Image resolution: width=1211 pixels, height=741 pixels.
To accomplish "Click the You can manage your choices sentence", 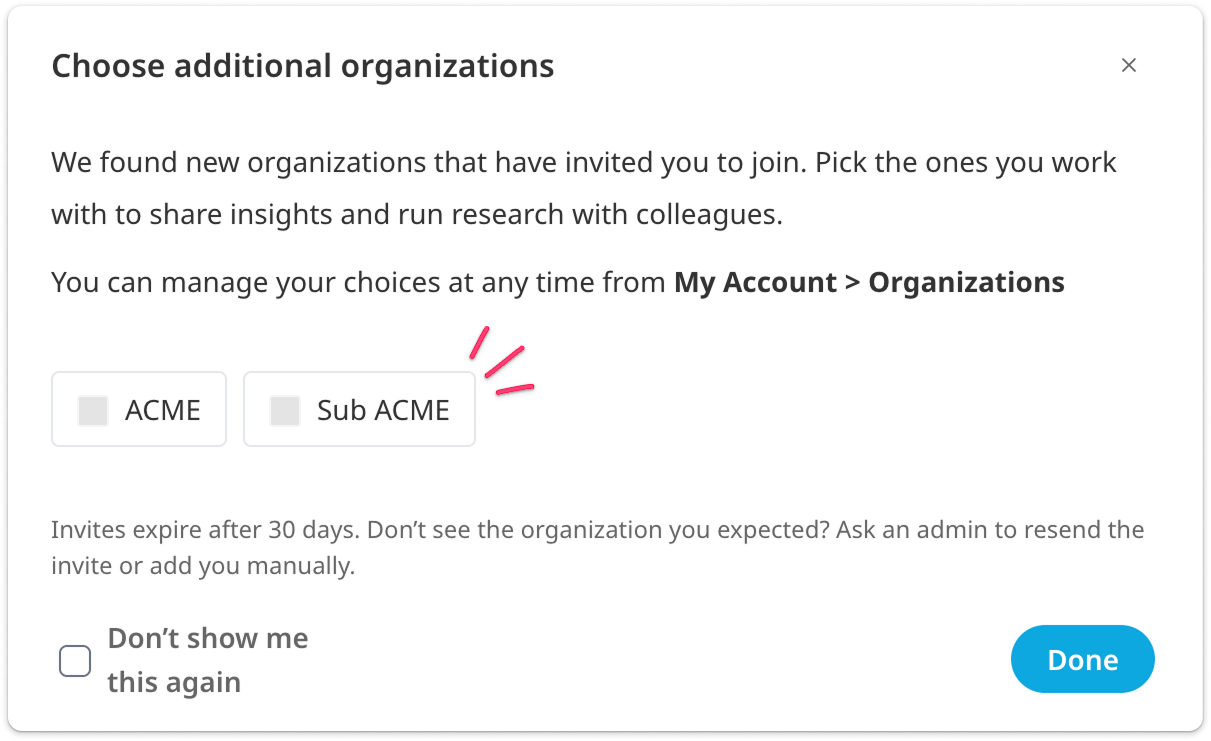I will [558, 283].
